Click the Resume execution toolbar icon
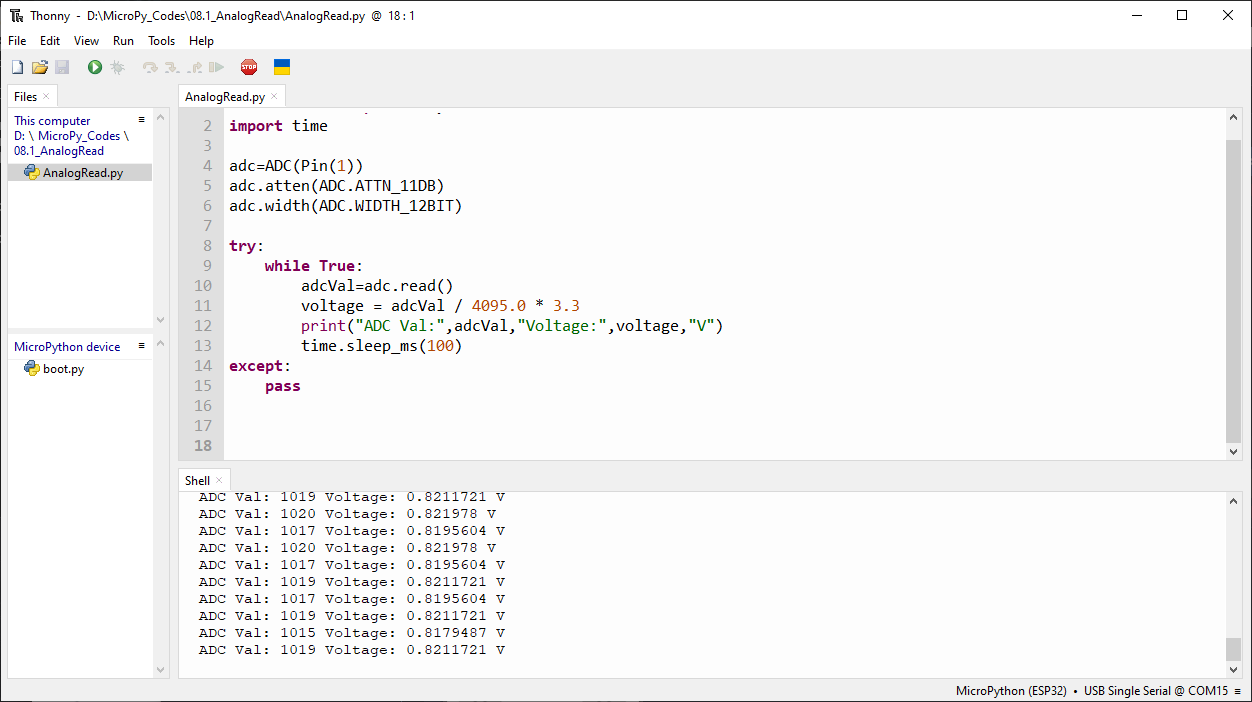Screen dimensions: 1252x702 216,67
